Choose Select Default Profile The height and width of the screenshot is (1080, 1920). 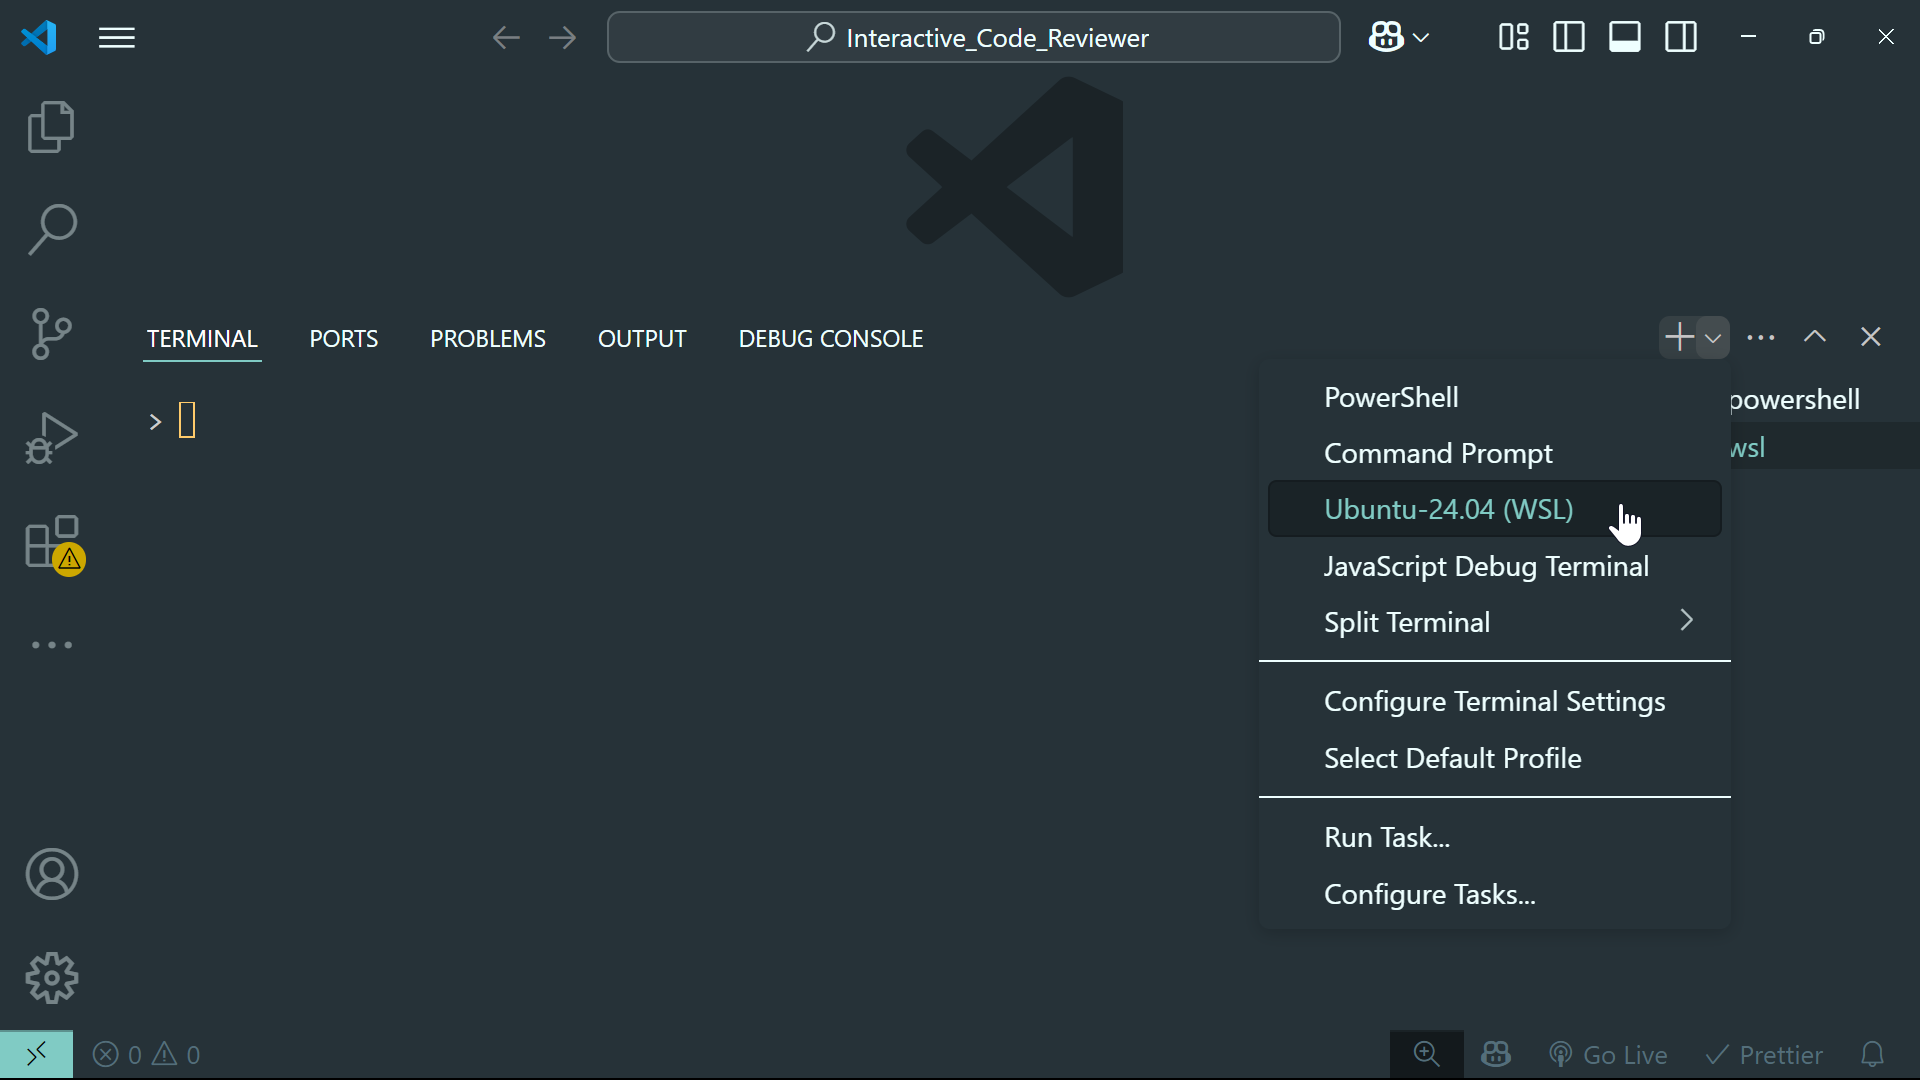(1495, 758)
